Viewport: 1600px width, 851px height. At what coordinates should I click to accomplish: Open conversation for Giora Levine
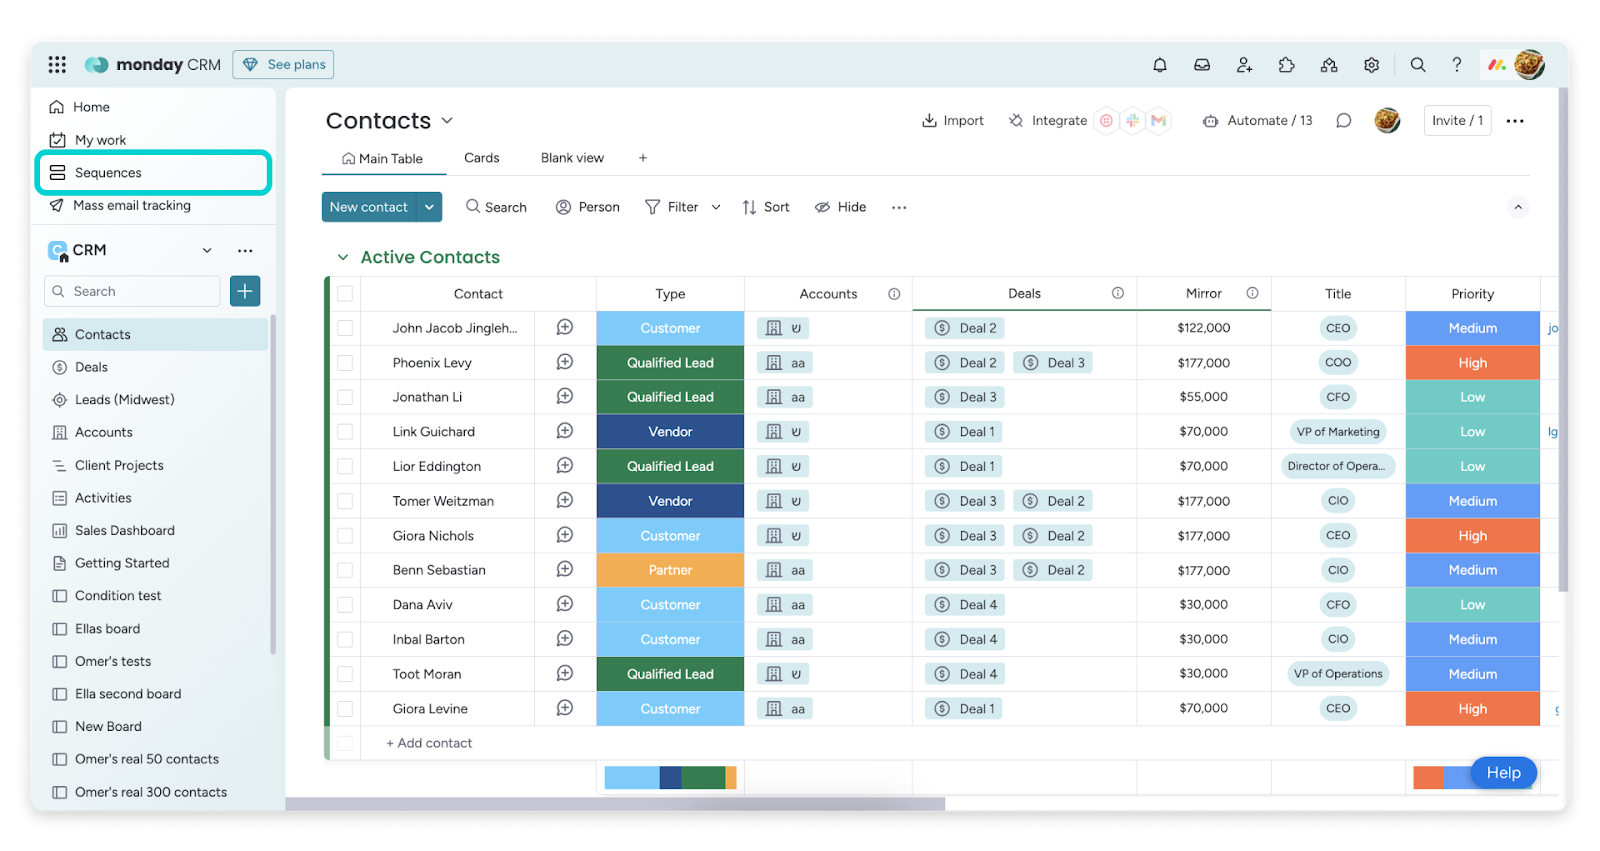click(565, 708)
